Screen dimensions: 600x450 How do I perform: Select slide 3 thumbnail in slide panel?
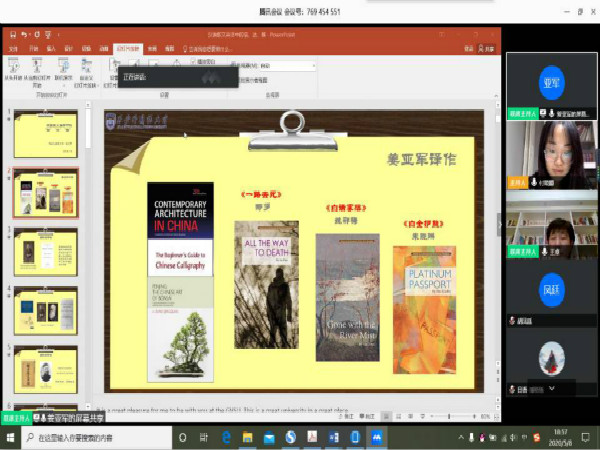tap(46, 252)
